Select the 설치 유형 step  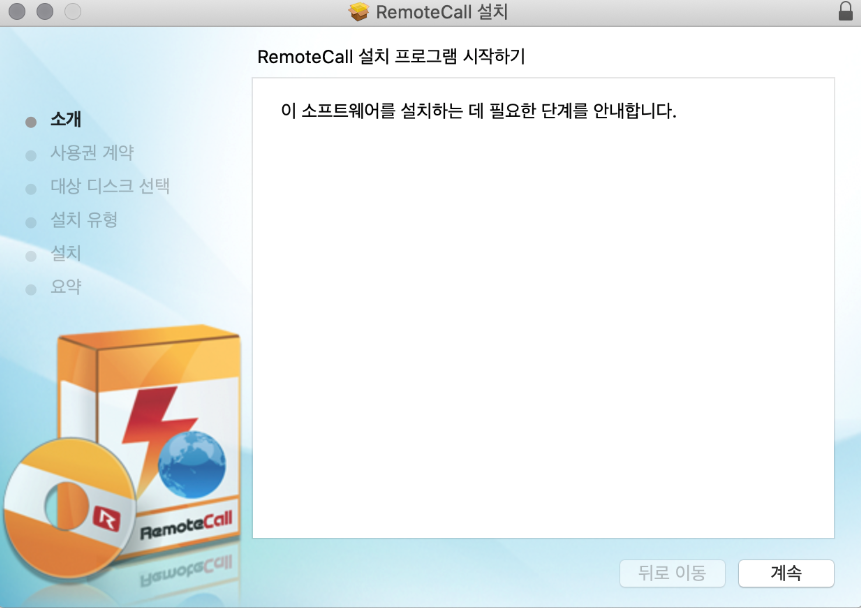pos(84,220)
